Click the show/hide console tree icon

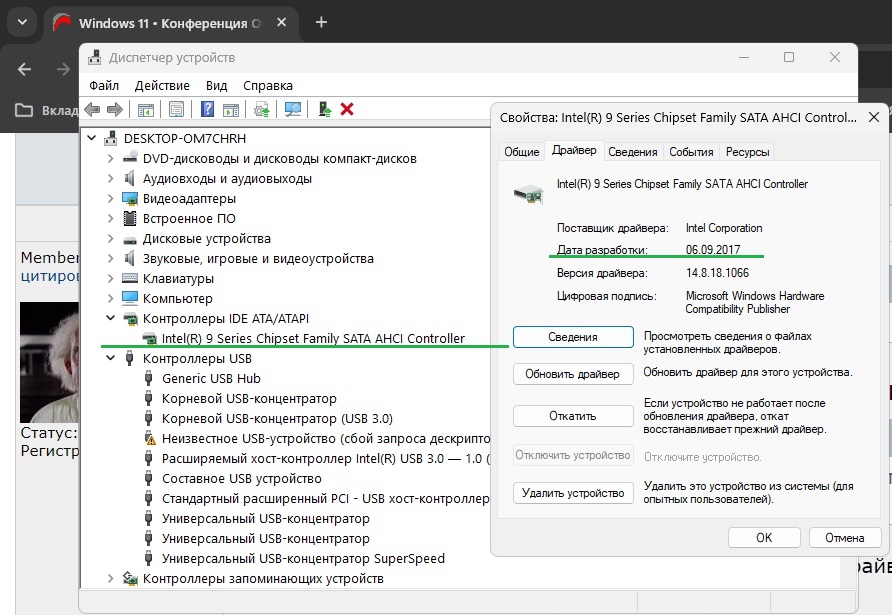click(146, 109)
